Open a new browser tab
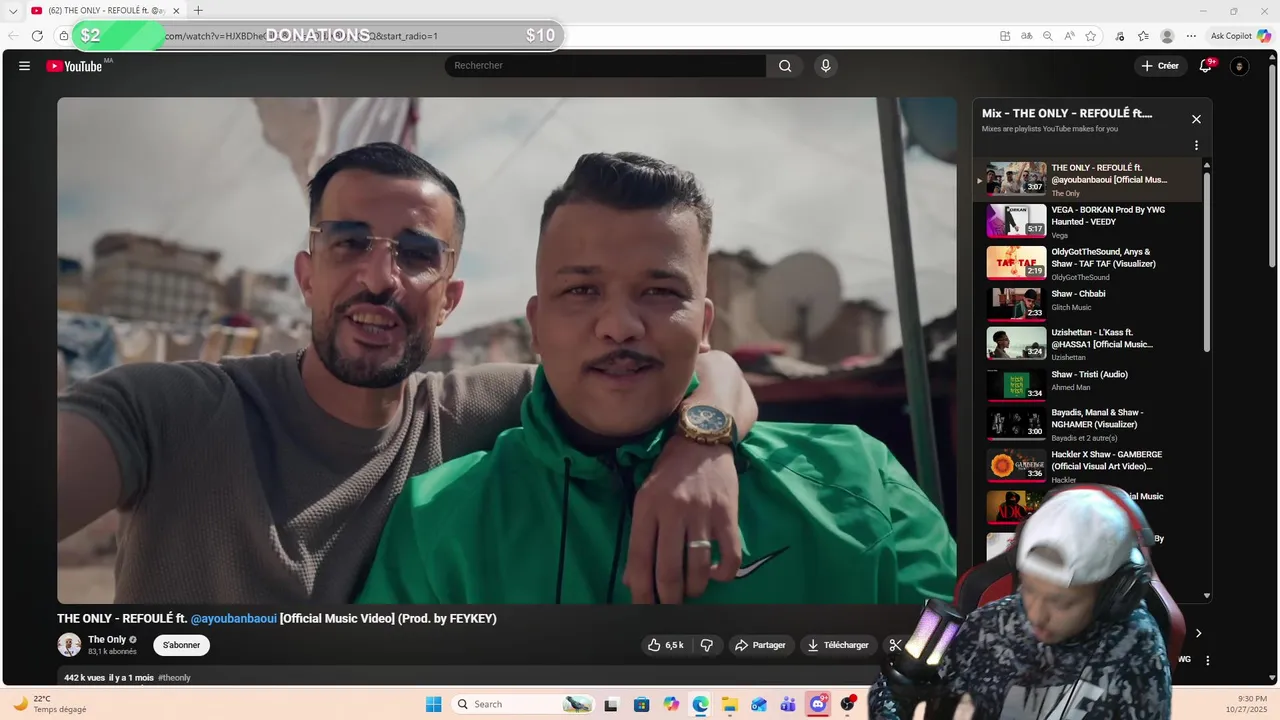Screen dimensions: 1280x720 click(198, 11)
